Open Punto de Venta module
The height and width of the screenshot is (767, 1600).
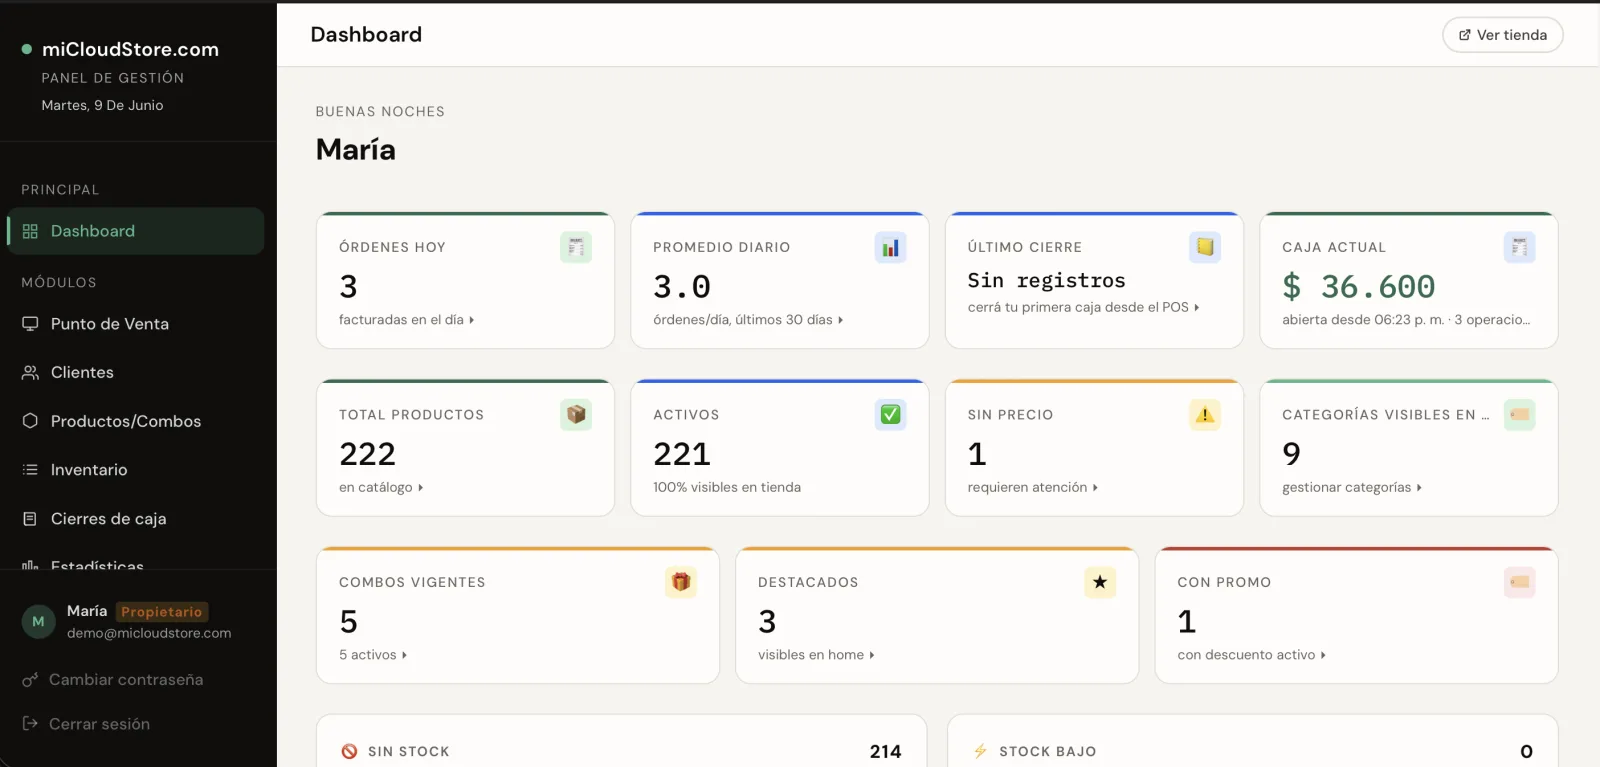[x=136, y=324]
